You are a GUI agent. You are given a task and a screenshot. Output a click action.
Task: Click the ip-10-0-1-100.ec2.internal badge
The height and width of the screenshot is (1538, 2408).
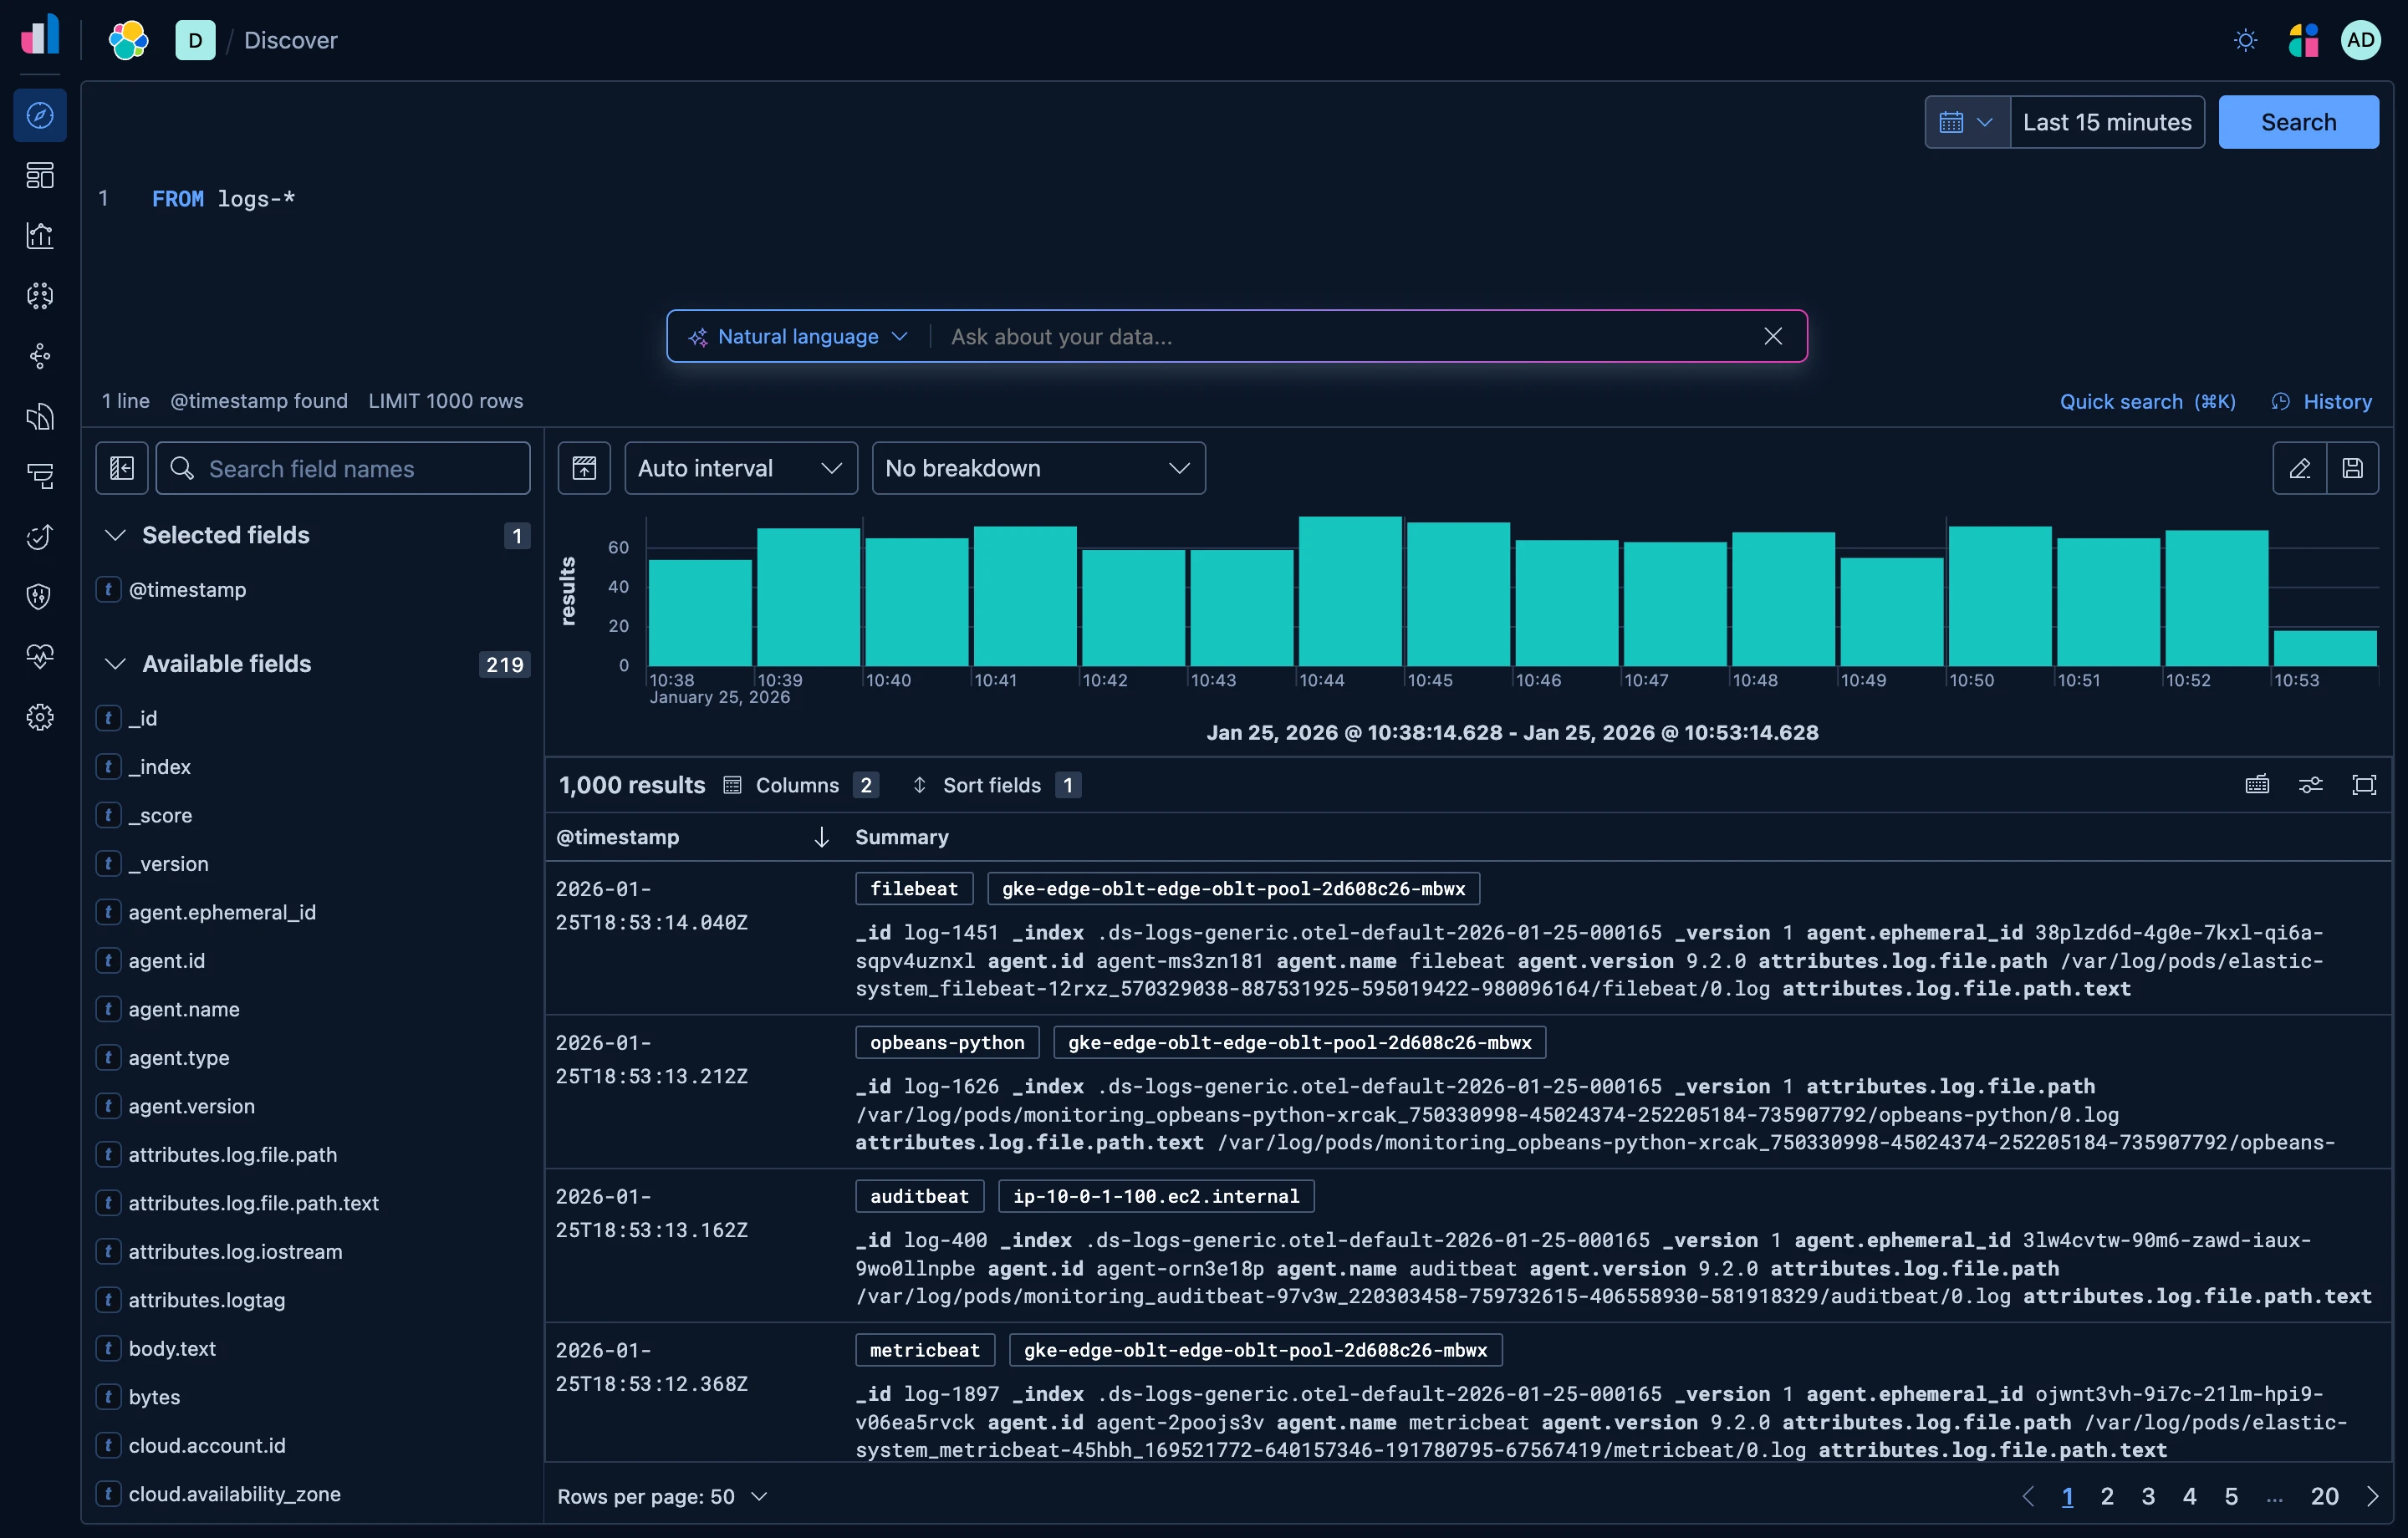click(1156, 1196)
